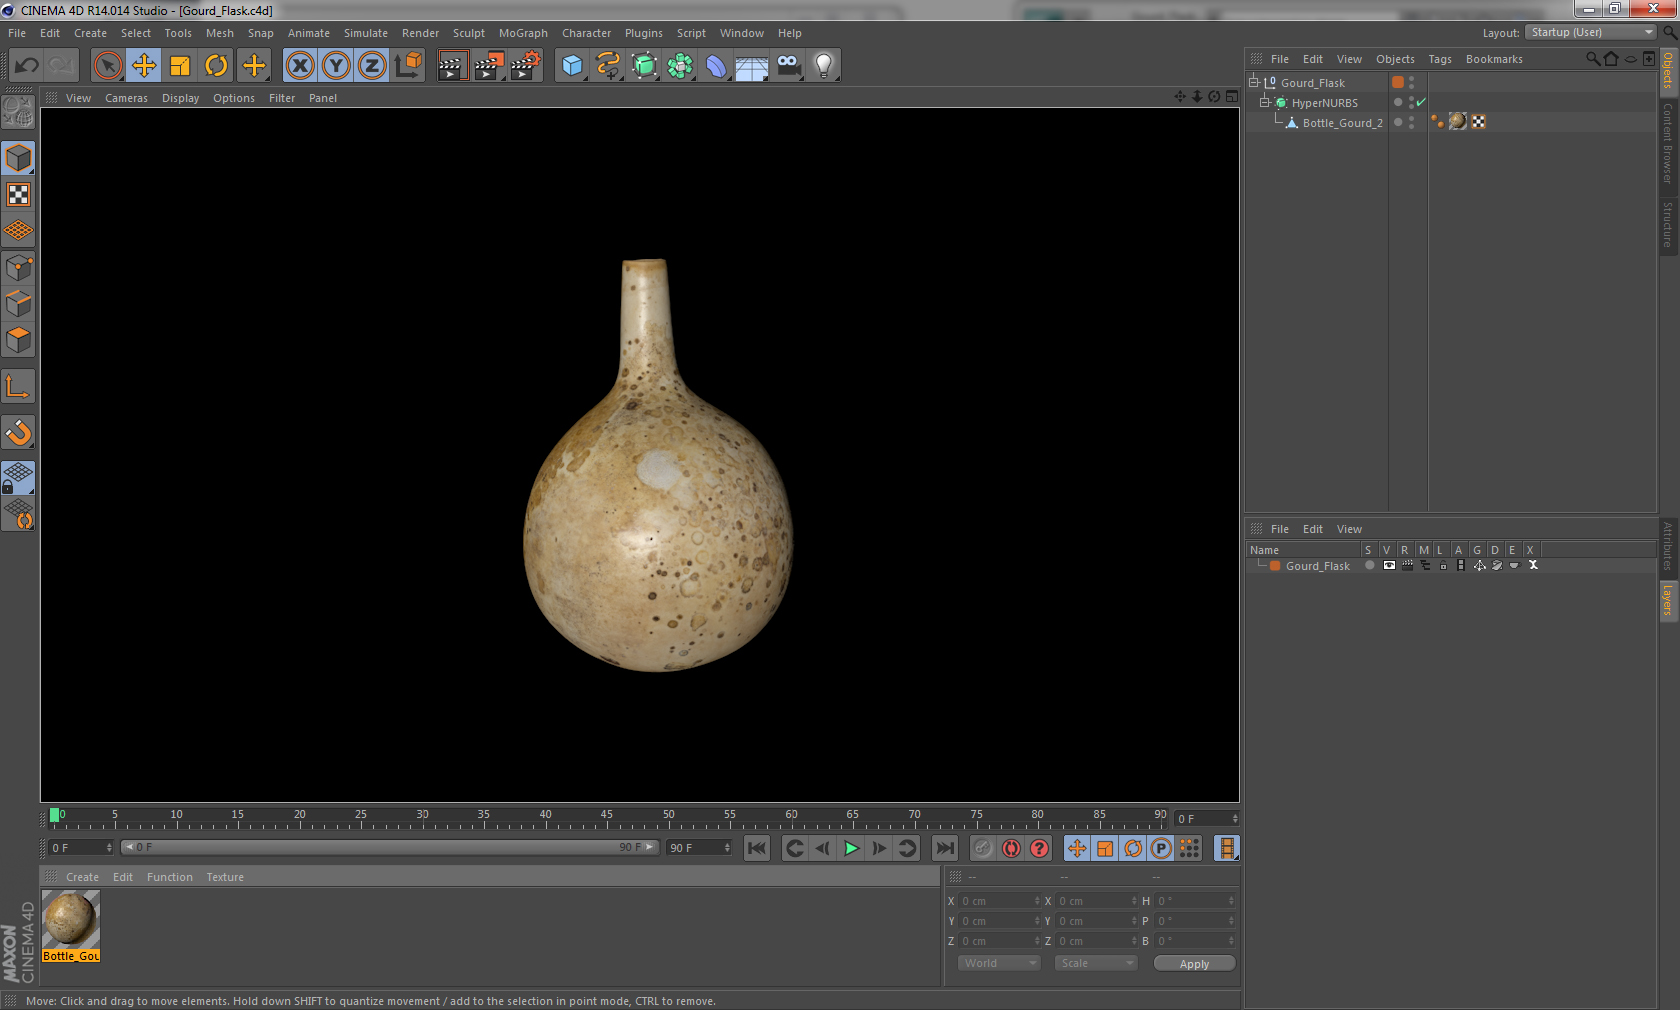Viewport: 1680px width, 1010px height.
Task: Click the Scale tool icon
Action: pyautogui.click(x=180, y=66)
